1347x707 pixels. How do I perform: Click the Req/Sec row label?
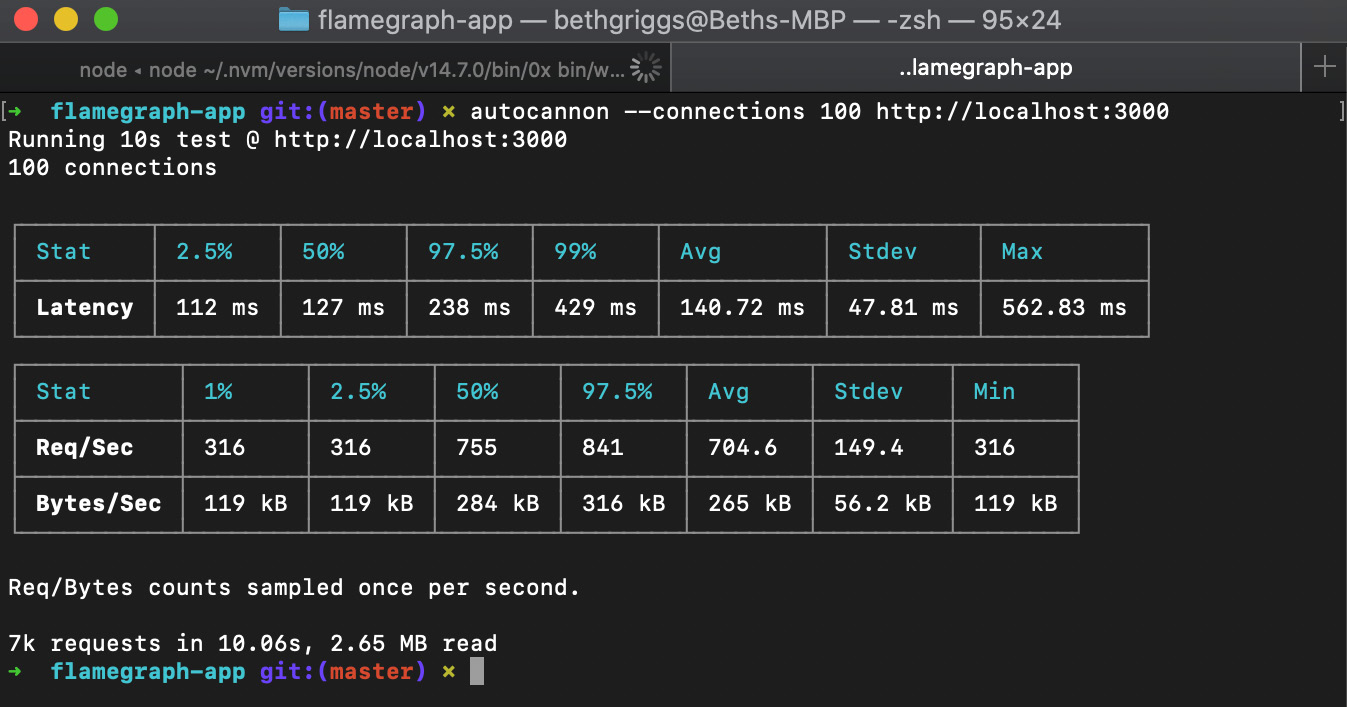84,448
